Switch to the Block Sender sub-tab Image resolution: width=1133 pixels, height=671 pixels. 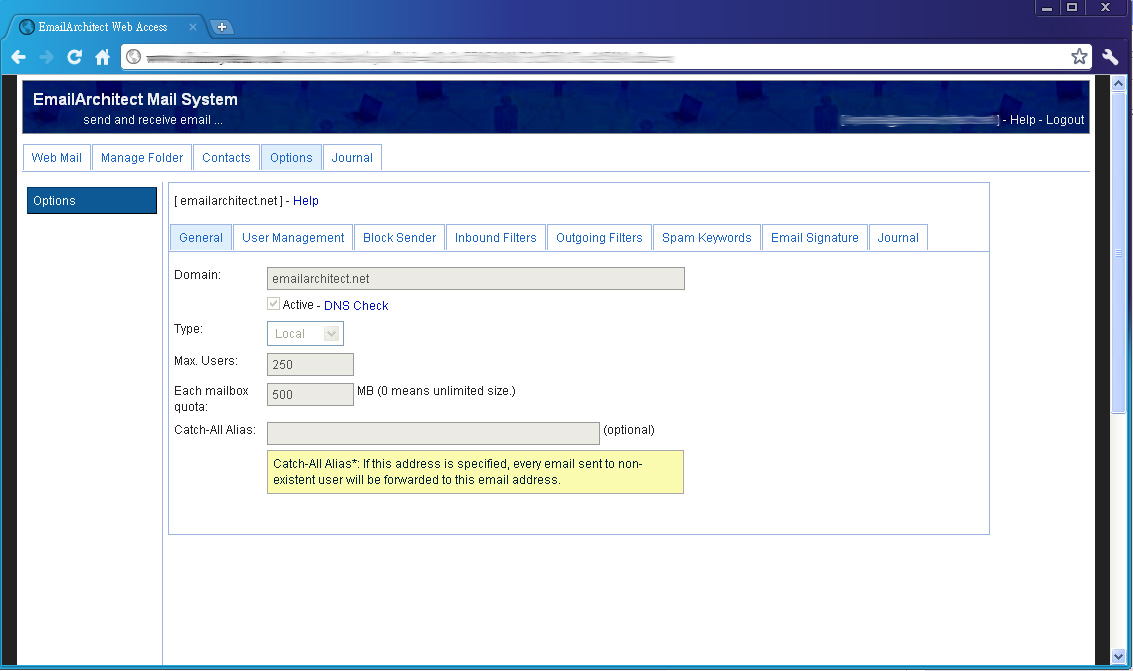coord(400,238)
